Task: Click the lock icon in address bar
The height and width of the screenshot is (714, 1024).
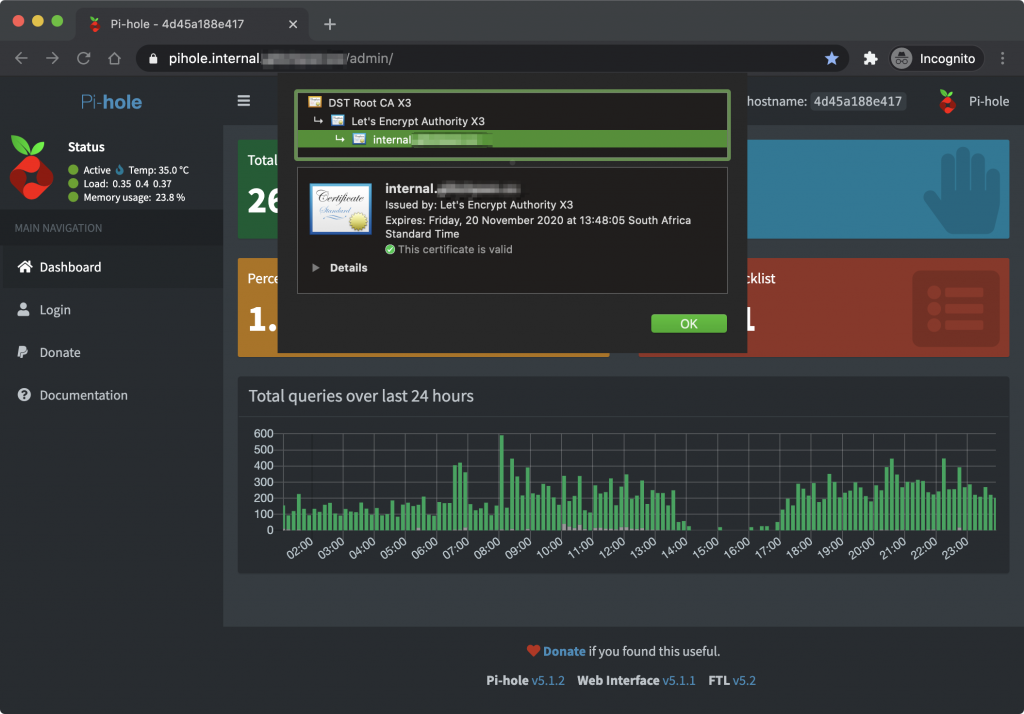Action: [x=153, y=59]
